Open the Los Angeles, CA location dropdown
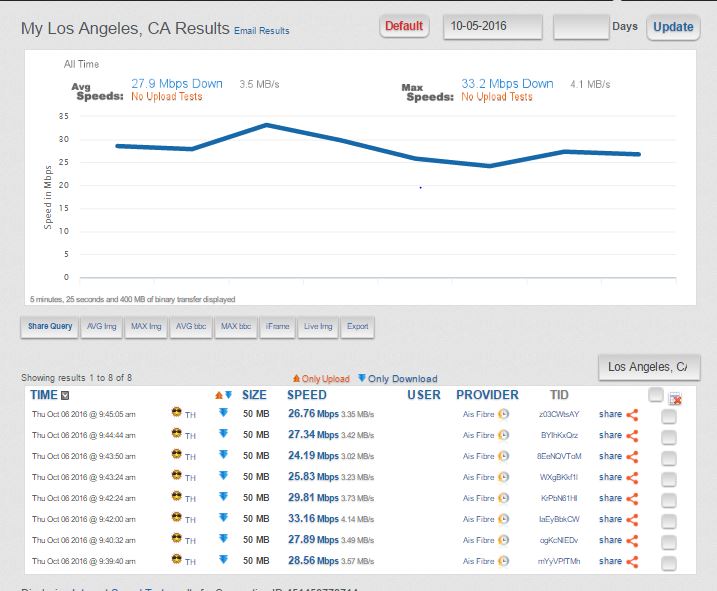 (x=648, y=367)
